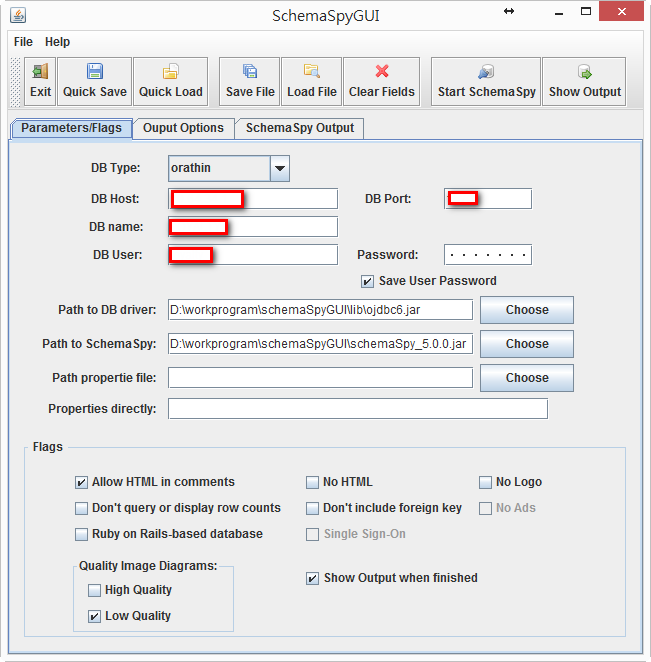This screenshot has width=651, height=662.
Task: Click the DB name input field
Action: point(253,227)
